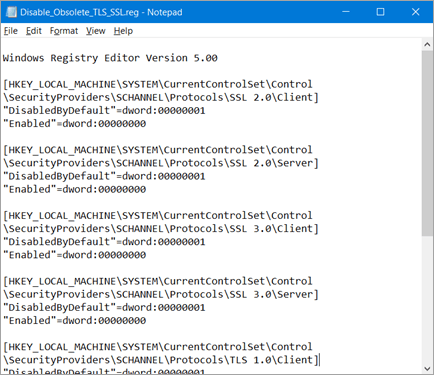Click Enabled dword line under SSL 3.0\Server

[75, 321]
